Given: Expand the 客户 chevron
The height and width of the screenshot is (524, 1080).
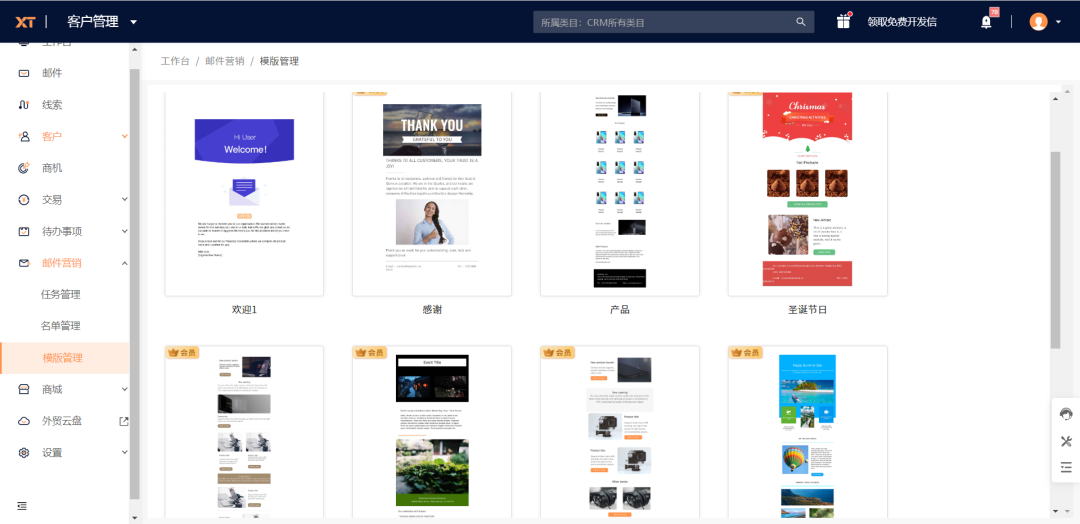Looking at the screenshot, I should coord(125,136).
